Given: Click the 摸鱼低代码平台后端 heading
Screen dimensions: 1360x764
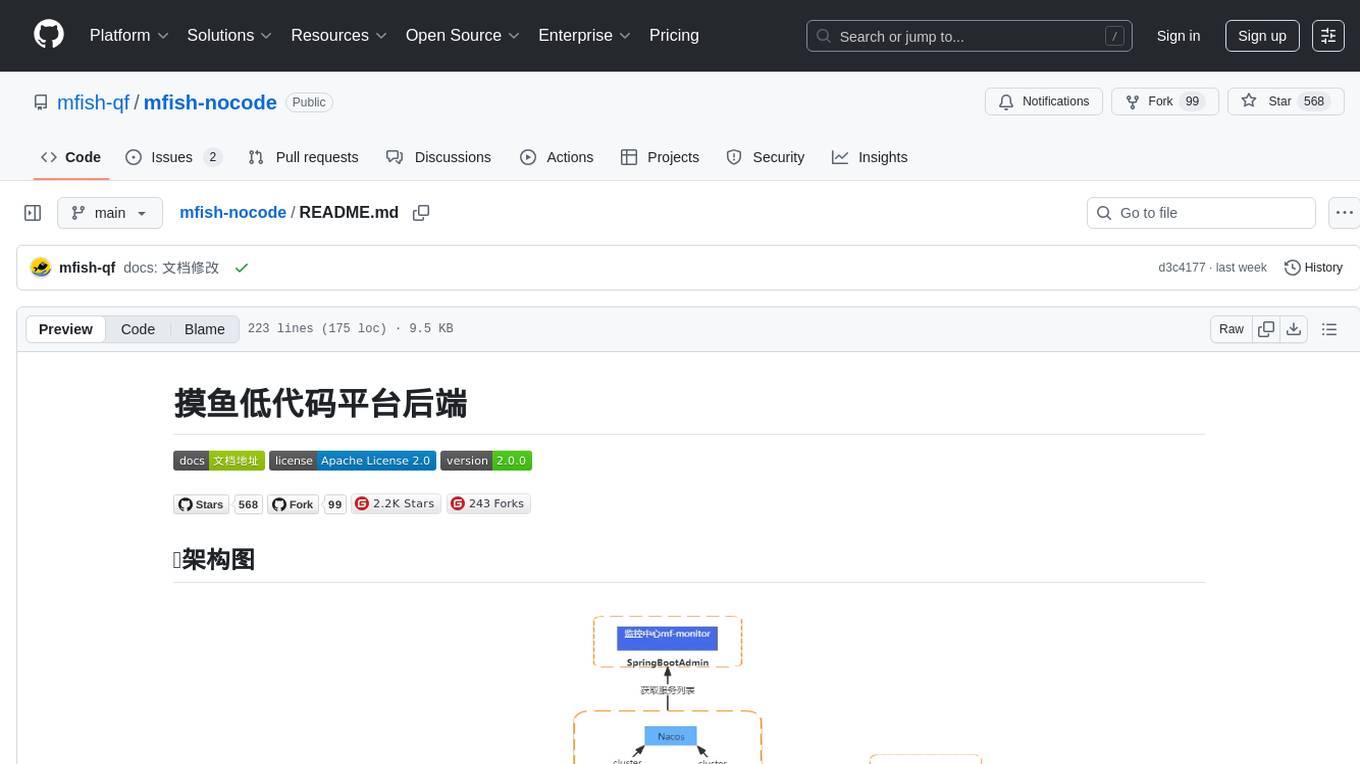Looking at the screenshot, I should click(320, 403).
